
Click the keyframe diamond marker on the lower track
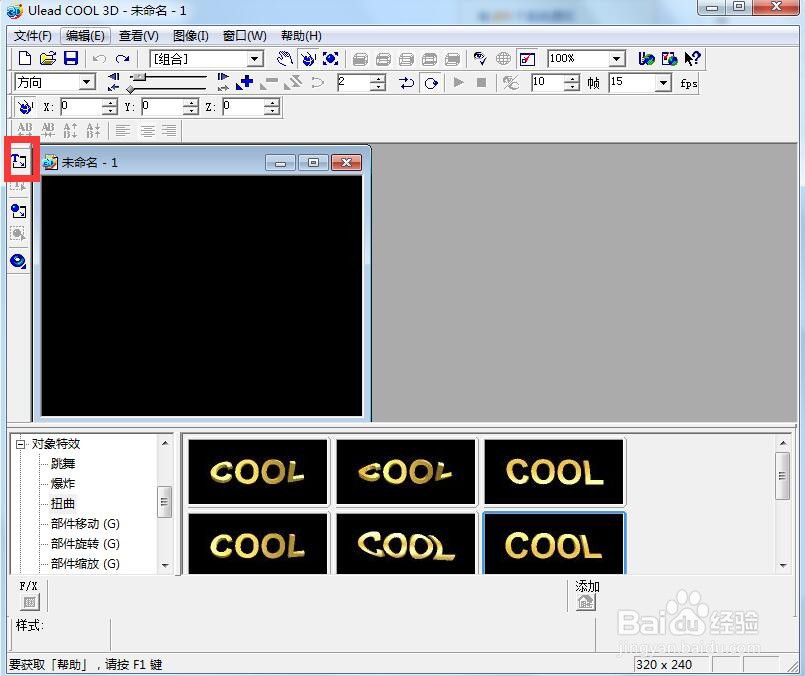130,89
